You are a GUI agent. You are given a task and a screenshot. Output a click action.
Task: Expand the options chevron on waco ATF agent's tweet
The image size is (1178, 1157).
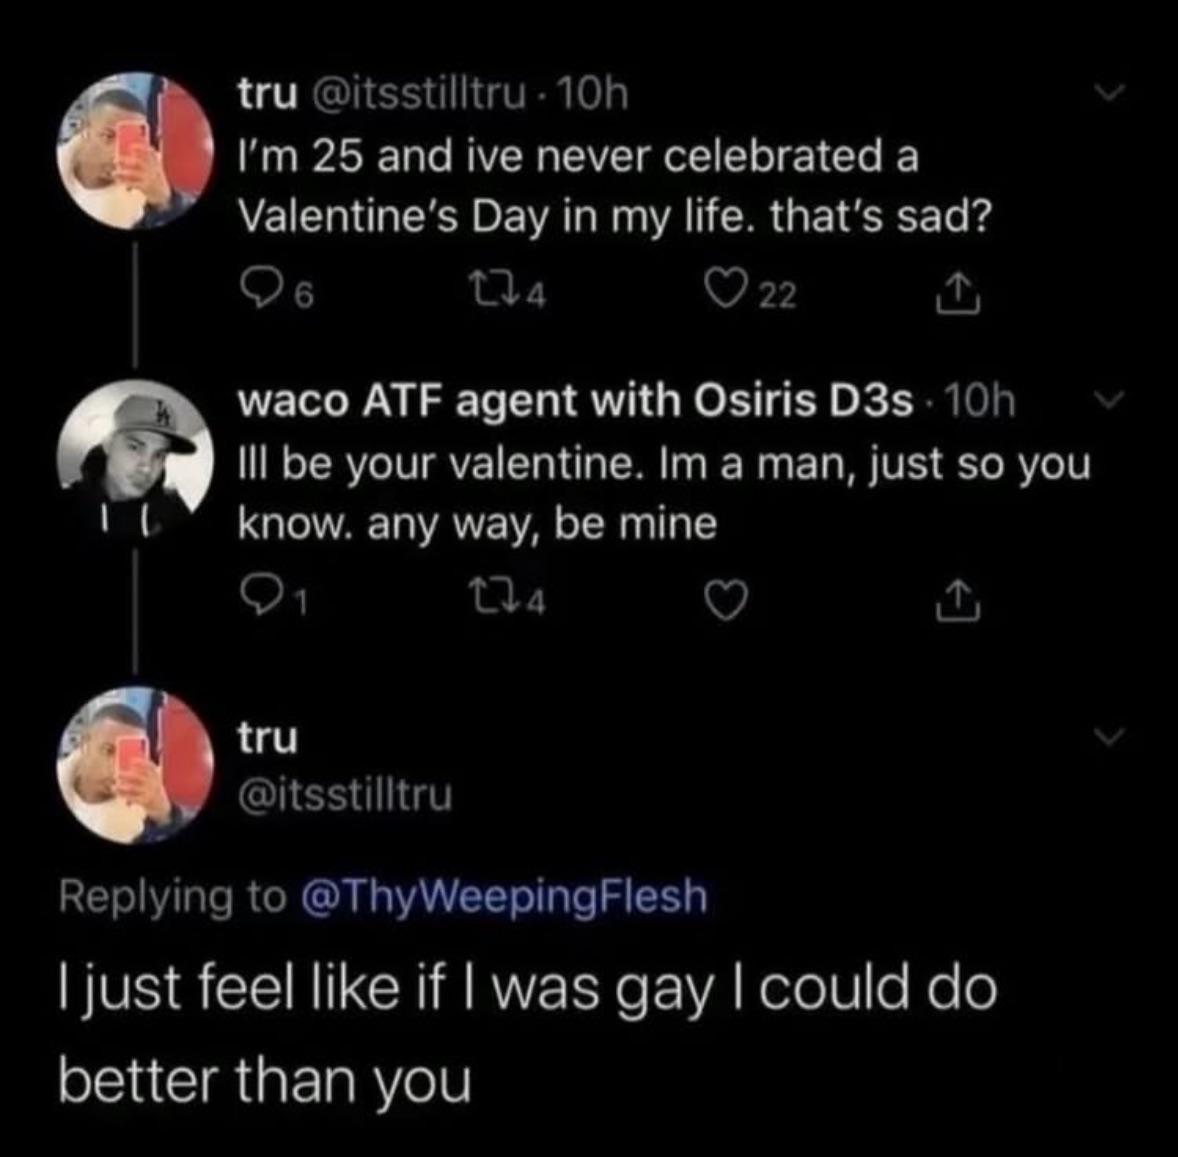(x=1108, y=400)
